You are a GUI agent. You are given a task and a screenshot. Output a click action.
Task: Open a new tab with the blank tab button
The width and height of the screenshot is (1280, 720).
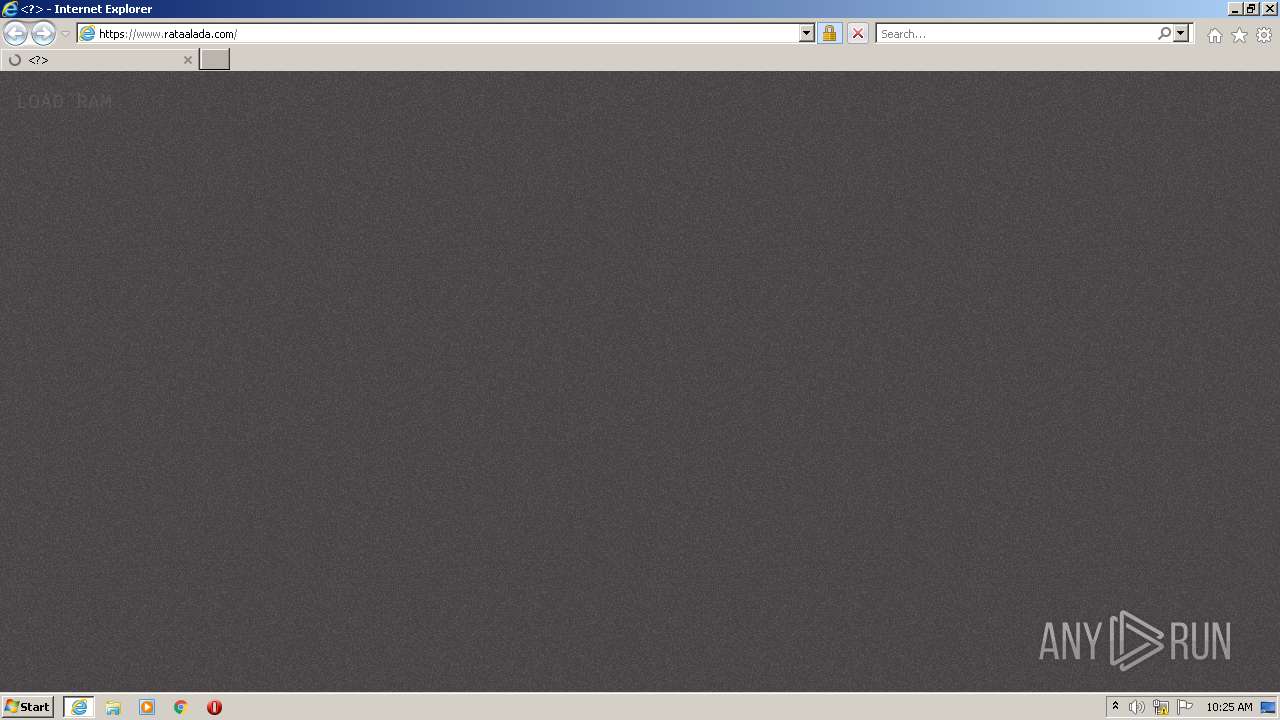(214, 60)
